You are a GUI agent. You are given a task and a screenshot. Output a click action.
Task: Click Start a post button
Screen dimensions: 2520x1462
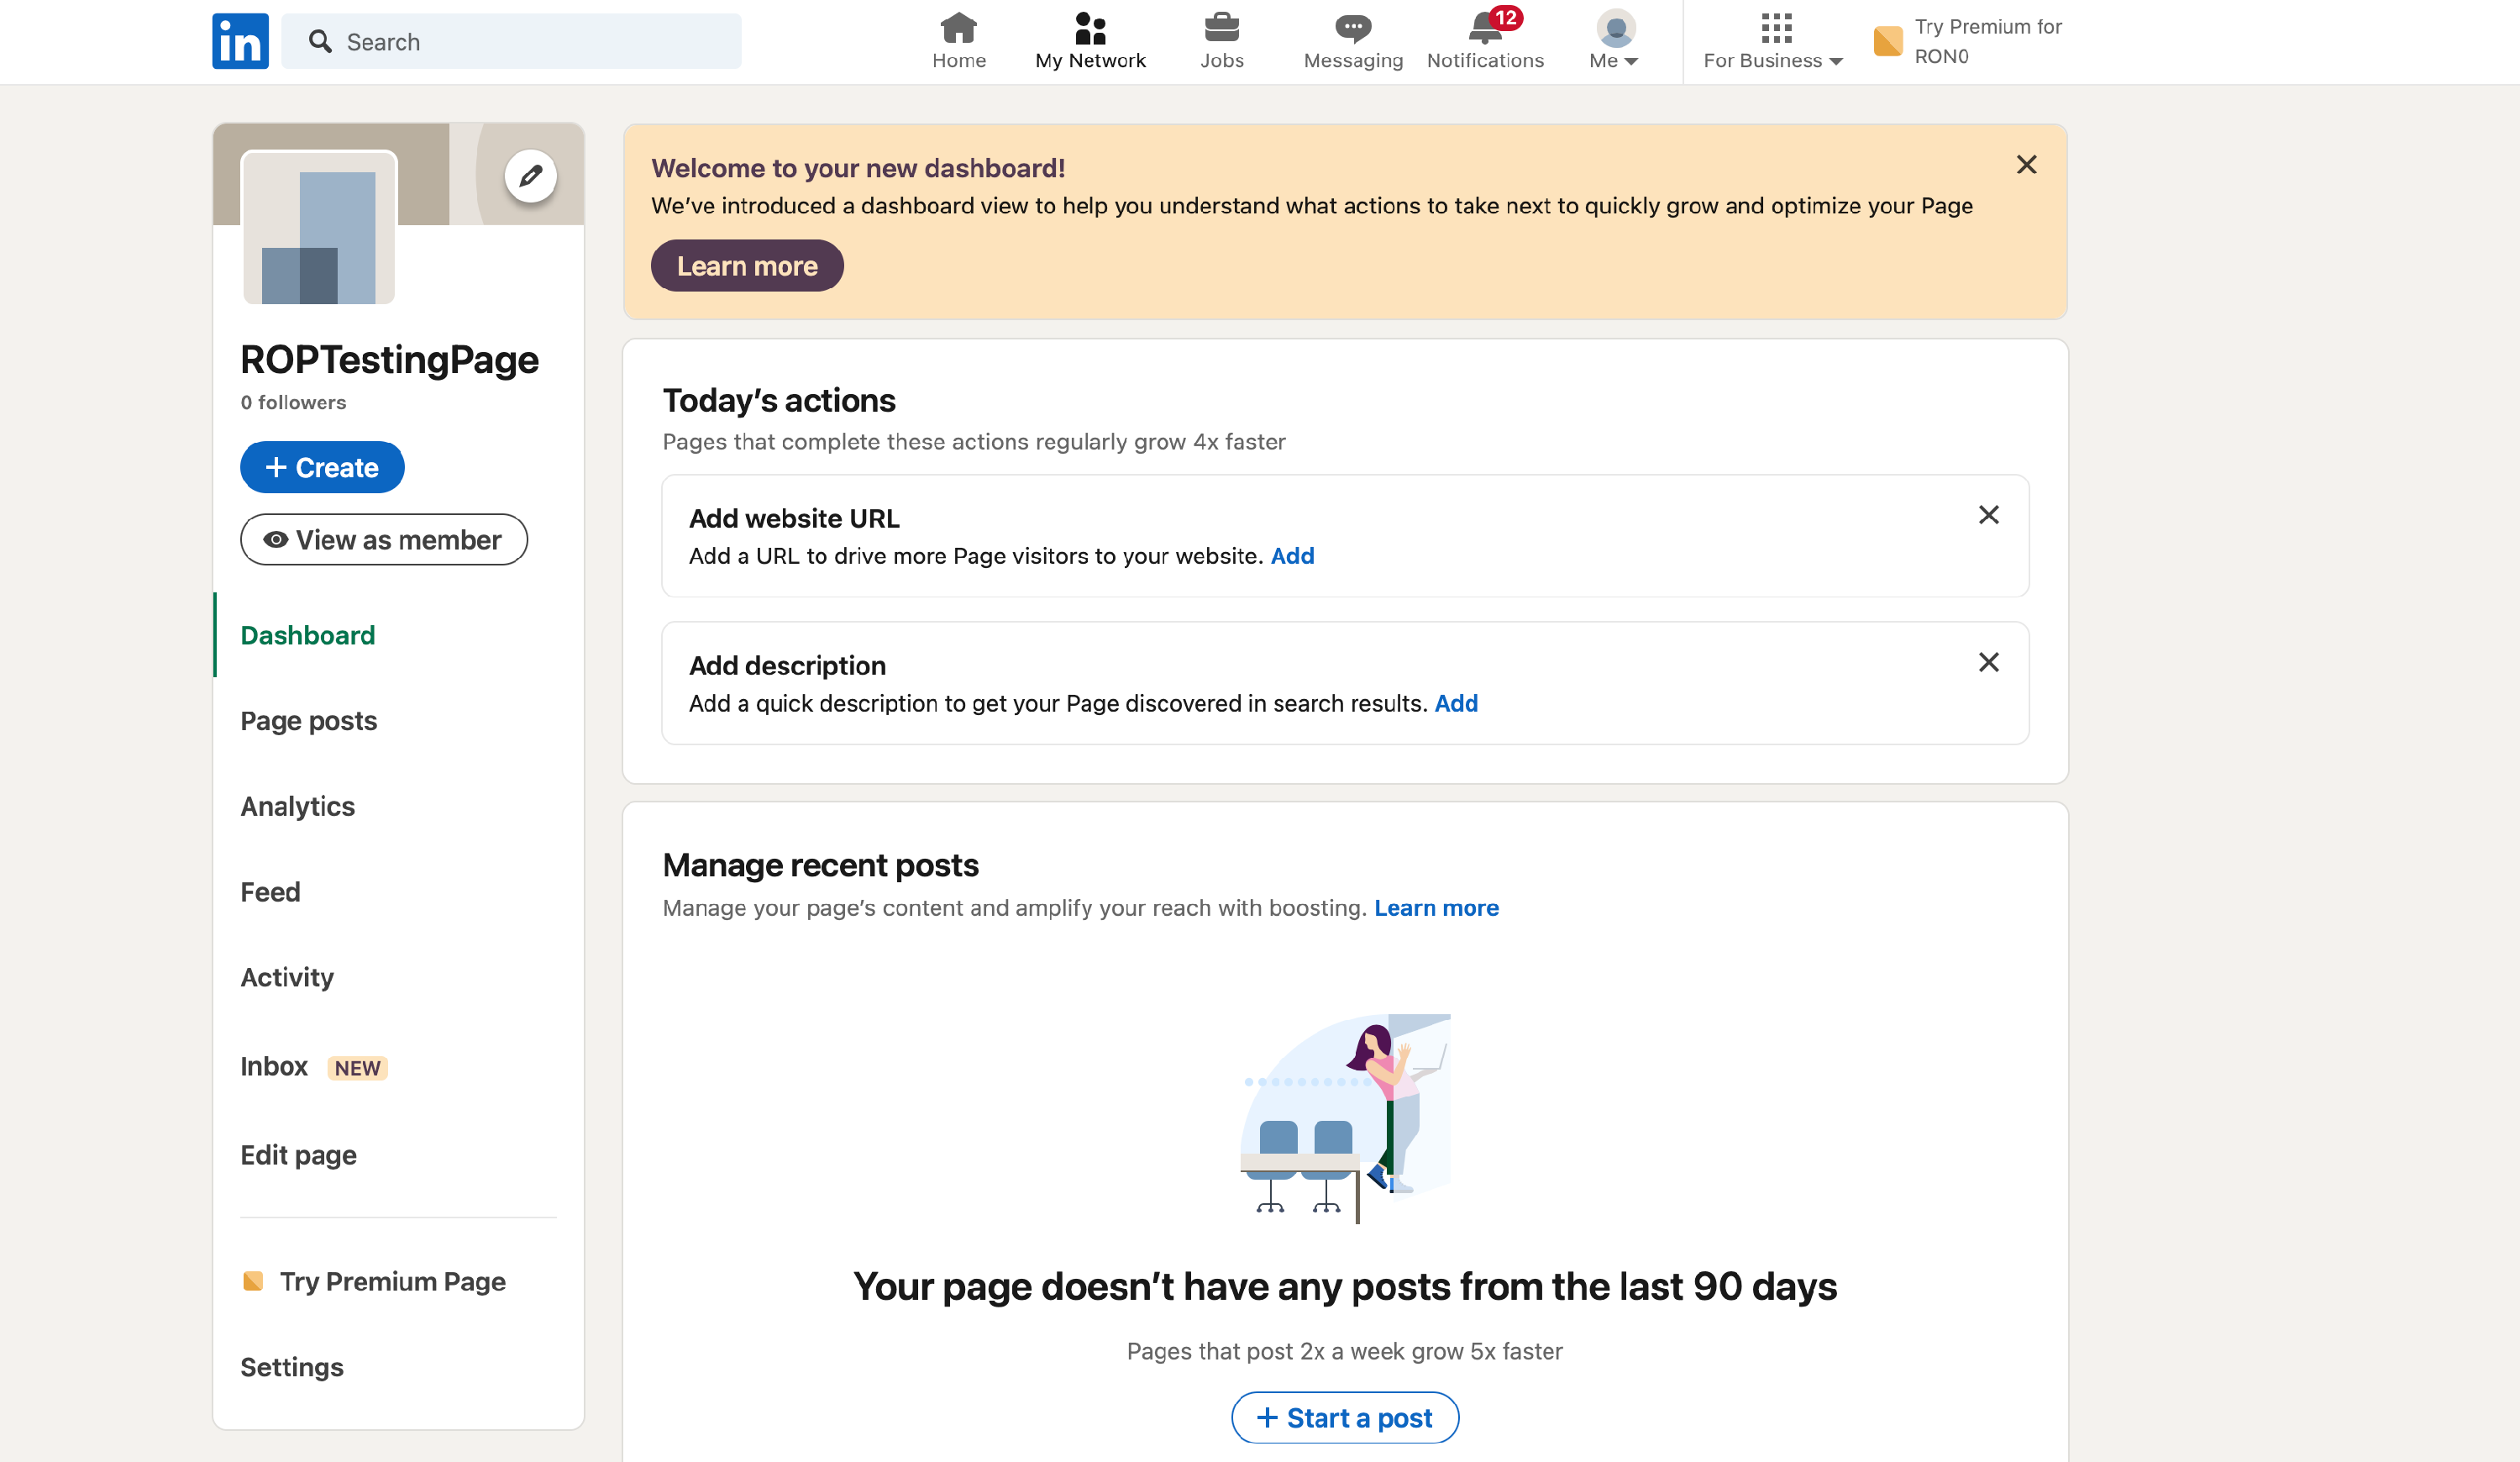[x=1344, y=1417]
